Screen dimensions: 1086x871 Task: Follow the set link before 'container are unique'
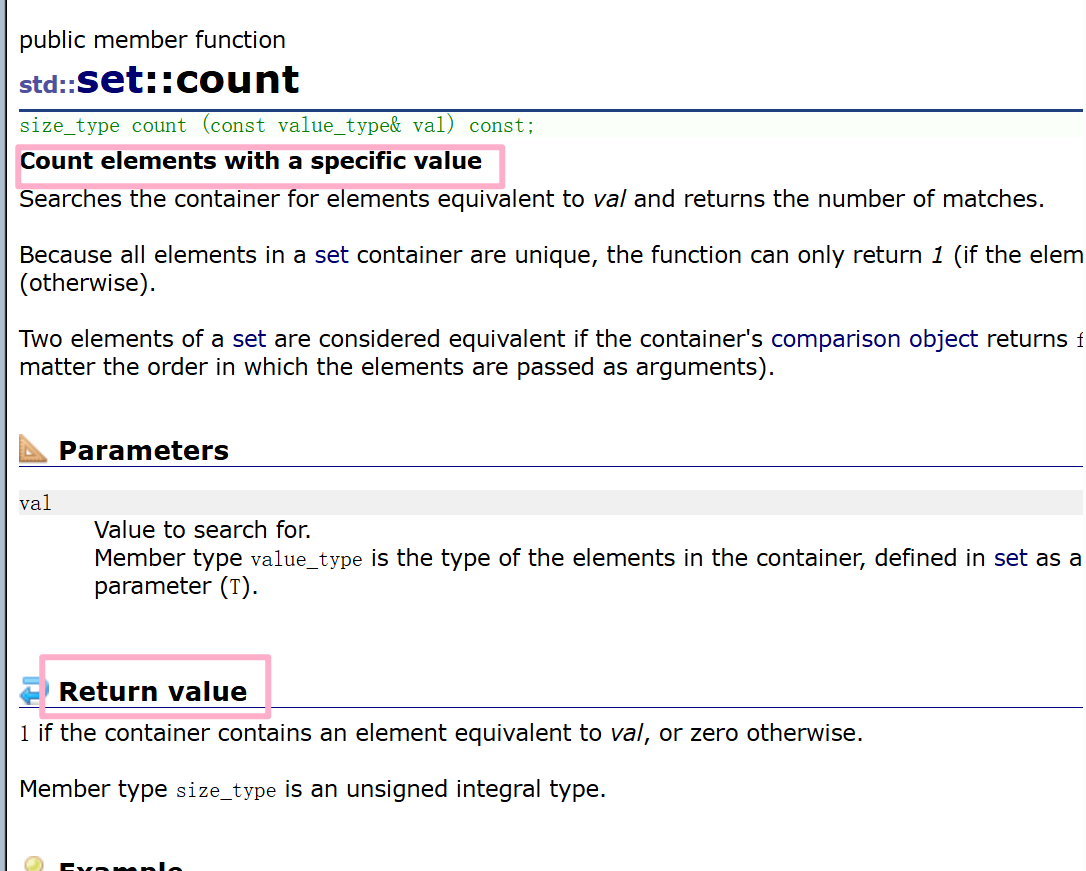pyautogui.click(x=331, y=255)
